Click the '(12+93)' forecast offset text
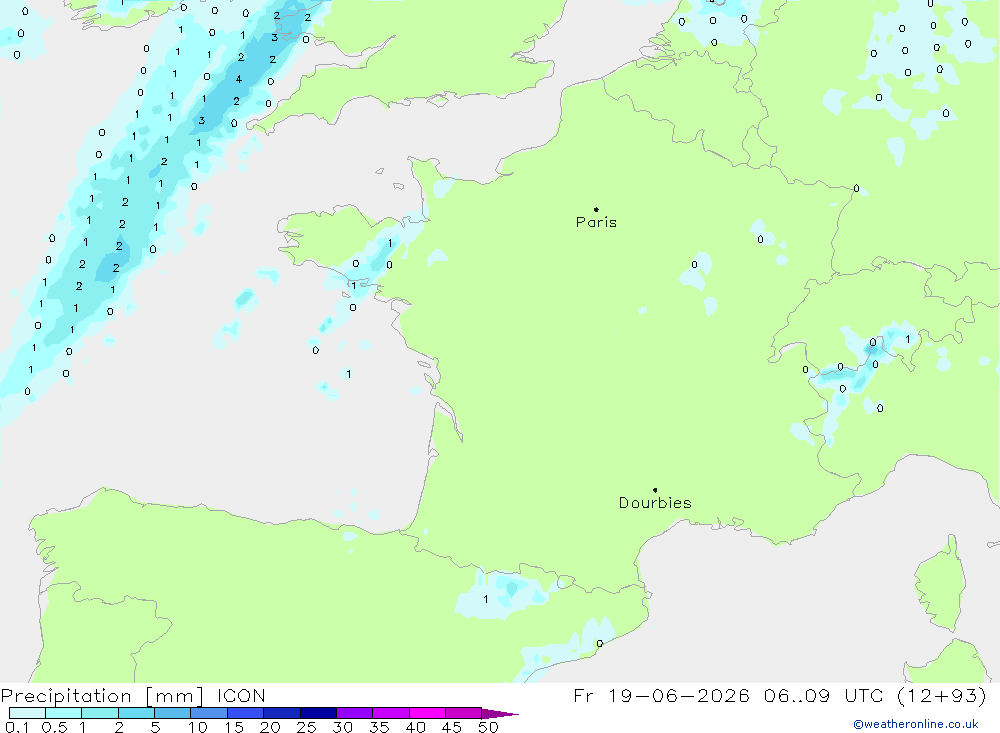Image resolution: width=1000 pixels, height=733 pixels. click(941, 695)
